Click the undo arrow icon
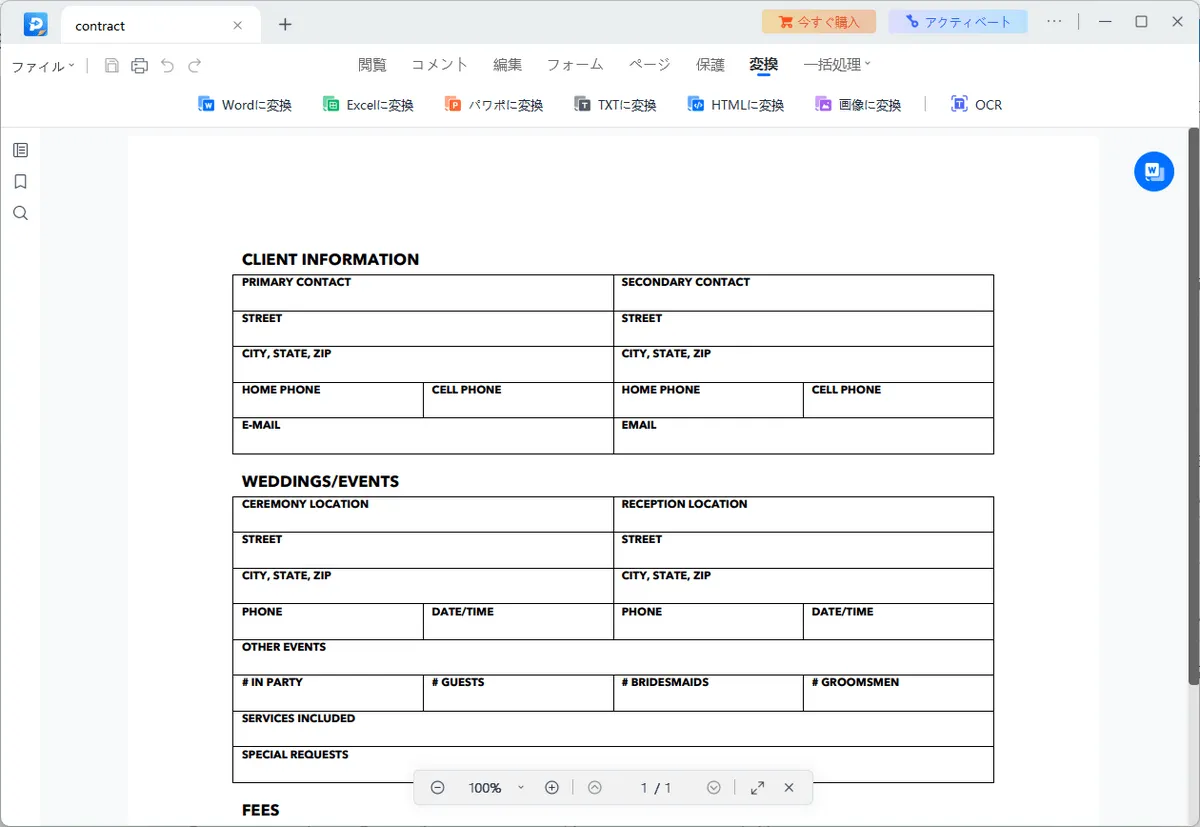 [x=167, y=66]
